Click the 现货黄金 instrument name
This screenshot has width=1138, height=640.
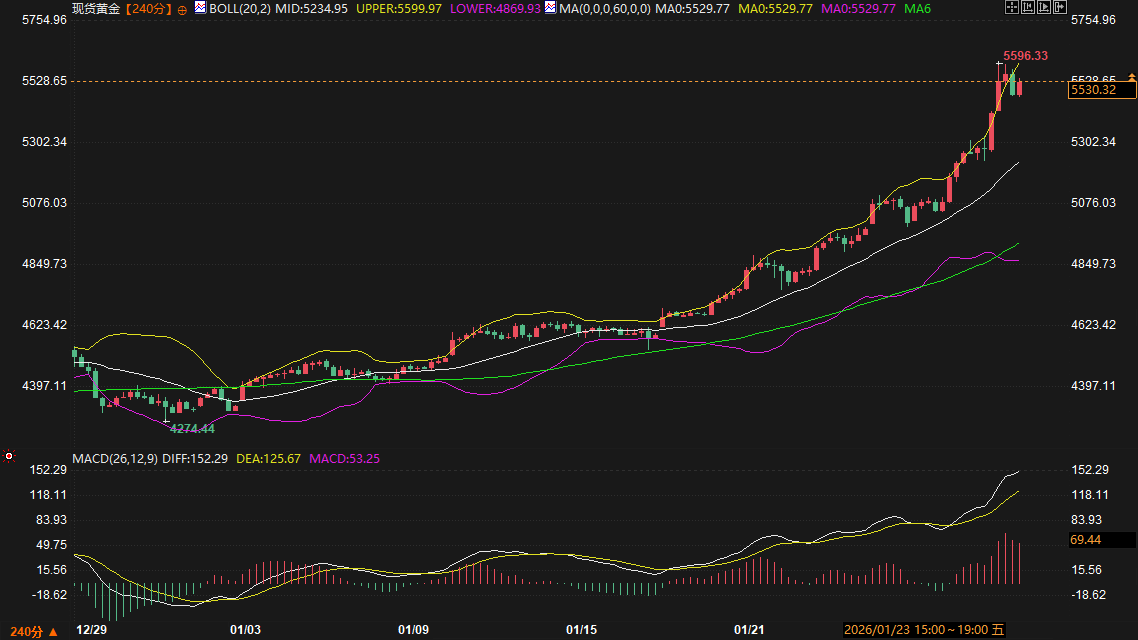click(96, 9)
